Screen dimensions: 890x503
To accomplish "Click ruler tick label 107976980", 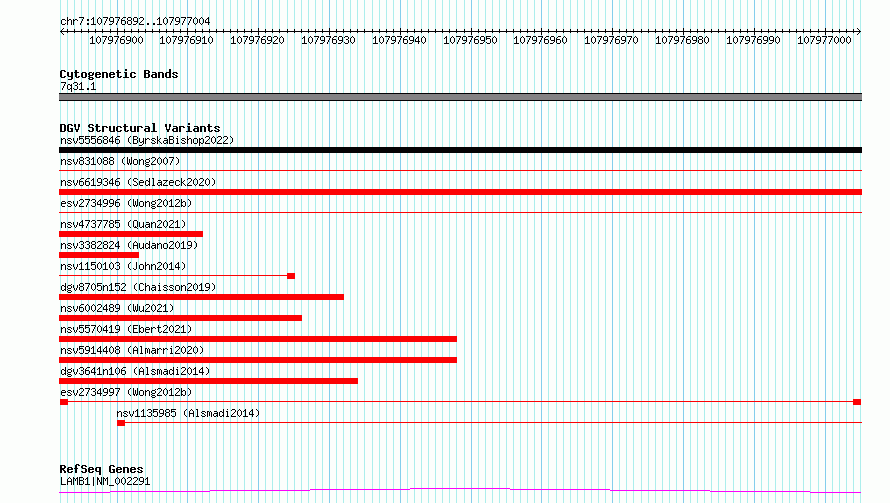I will (682, 40).
